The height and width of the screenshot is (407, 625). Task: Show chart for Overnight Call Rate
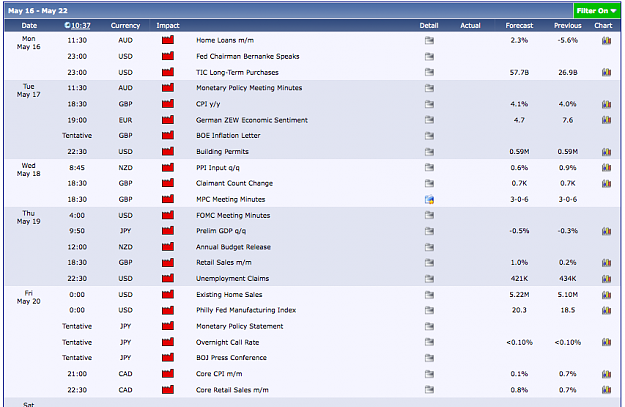click(x=606, y=342)
